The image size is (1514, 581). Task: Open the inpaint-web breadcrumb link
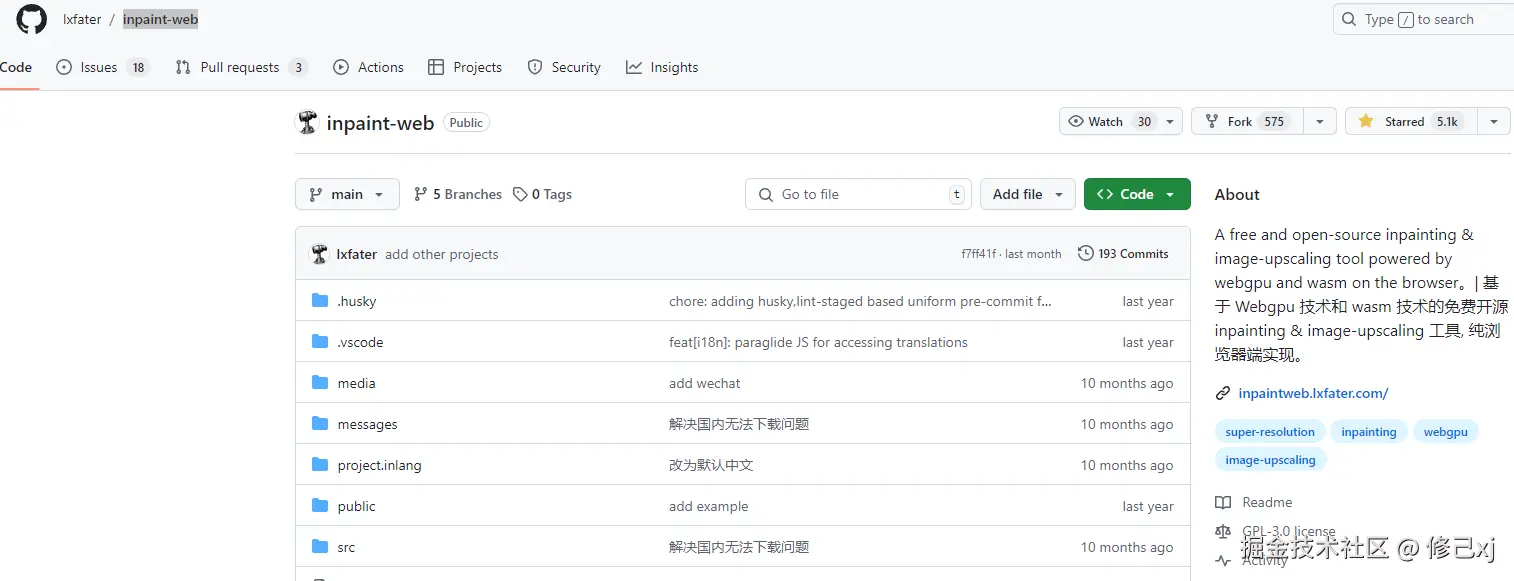click(160, 20)
